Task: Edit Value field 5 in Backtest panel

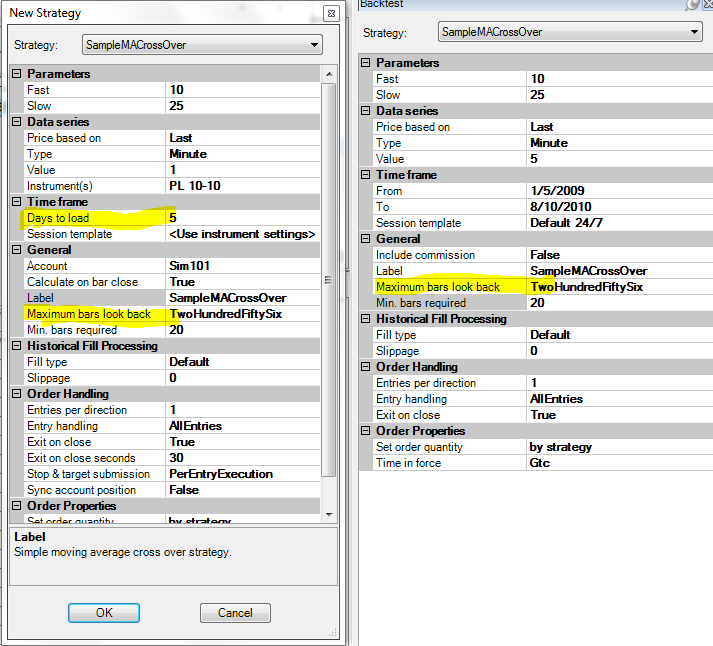Action: [620, 159]
